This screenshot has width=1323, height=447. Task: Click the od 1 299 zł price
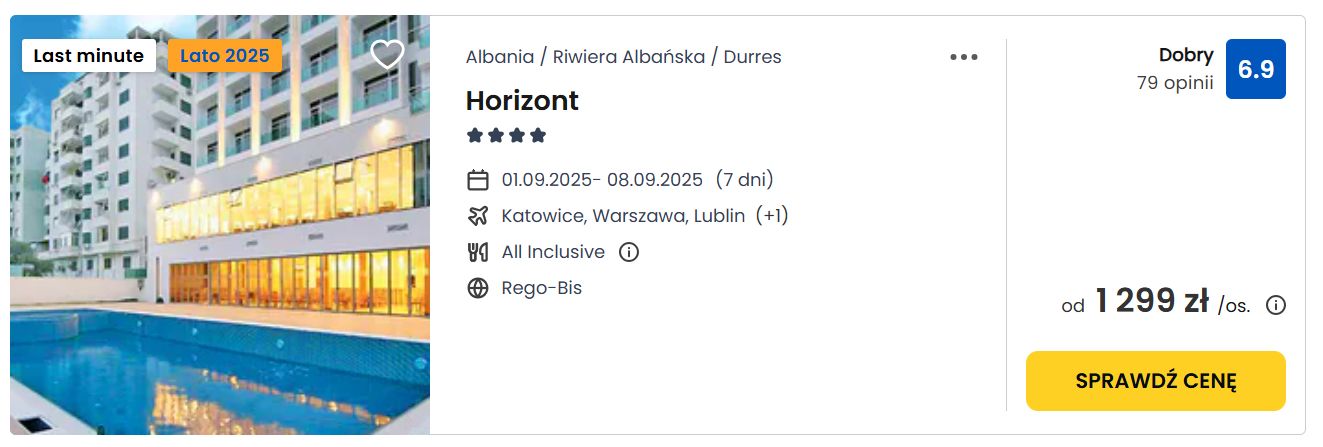[x=1150, y=302]
